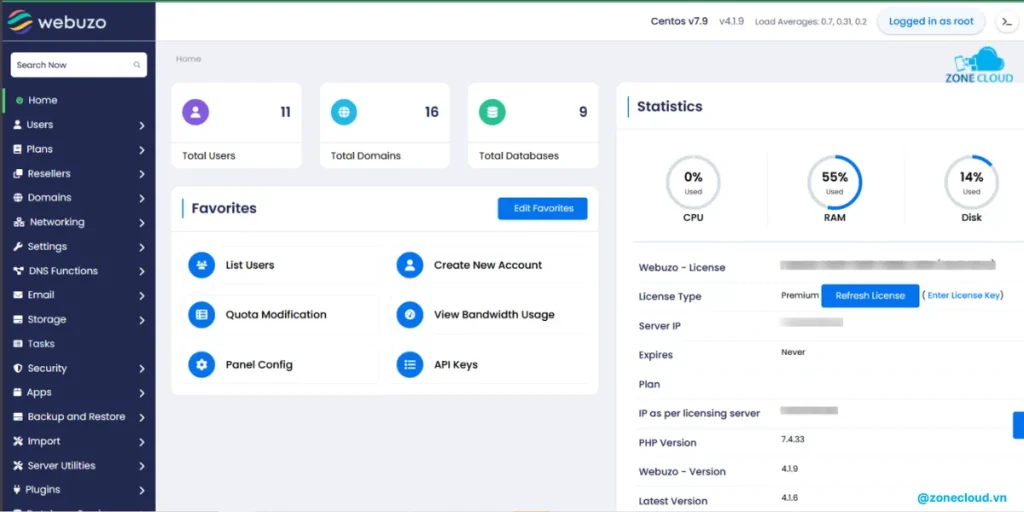
Task: Click the Search Now input field
Action: click(x=78, y=65)
